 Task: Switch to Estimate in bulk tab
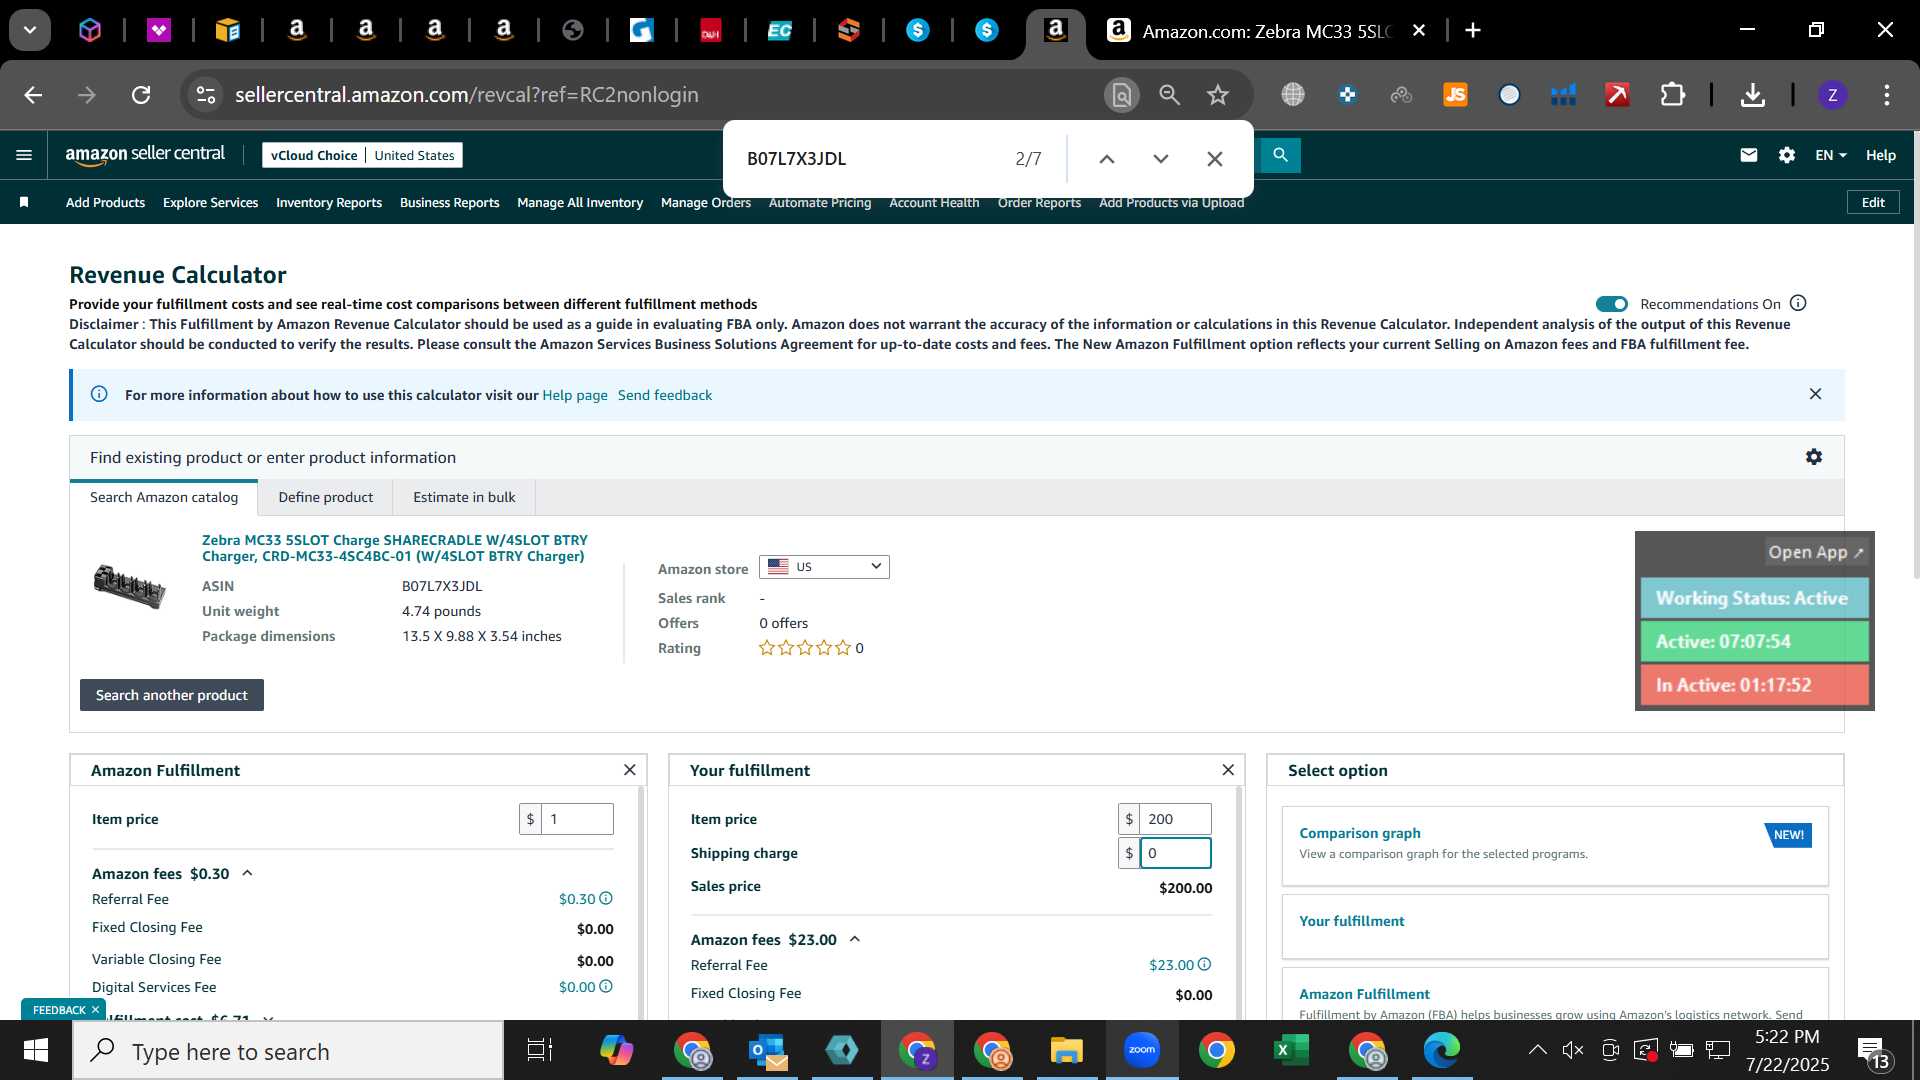pyautogui.click(x=464, y=497)
